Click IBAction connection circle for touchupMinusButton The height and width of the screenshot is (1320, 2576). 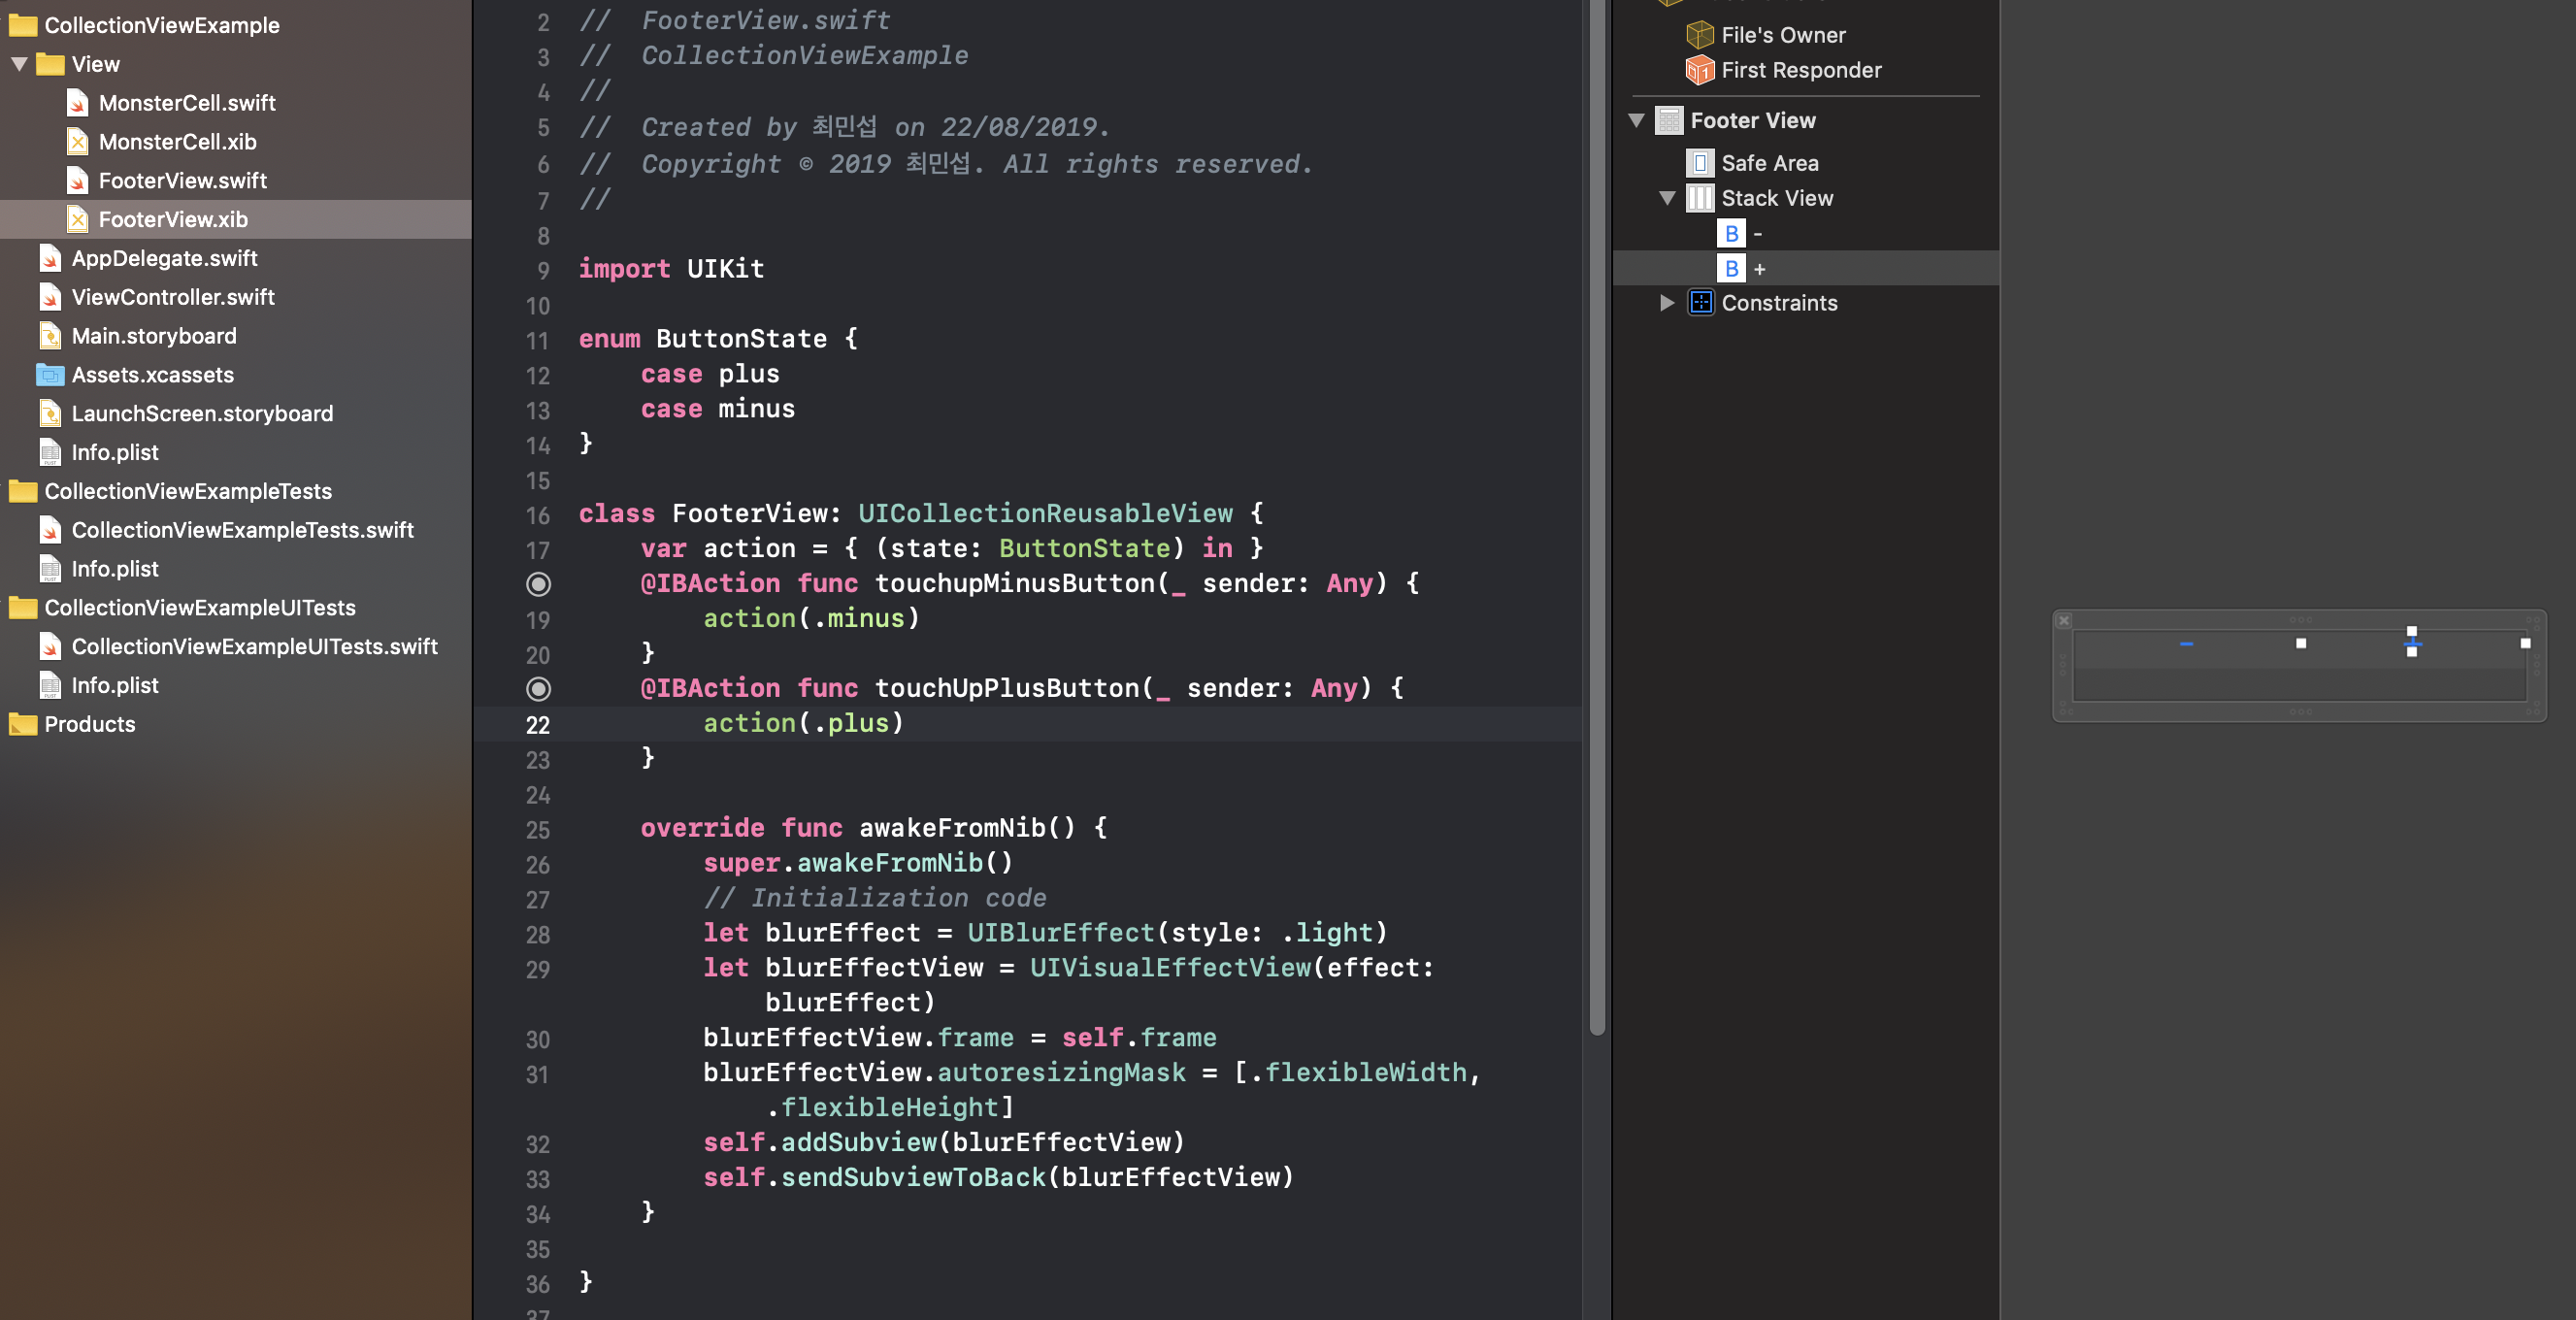538,584
